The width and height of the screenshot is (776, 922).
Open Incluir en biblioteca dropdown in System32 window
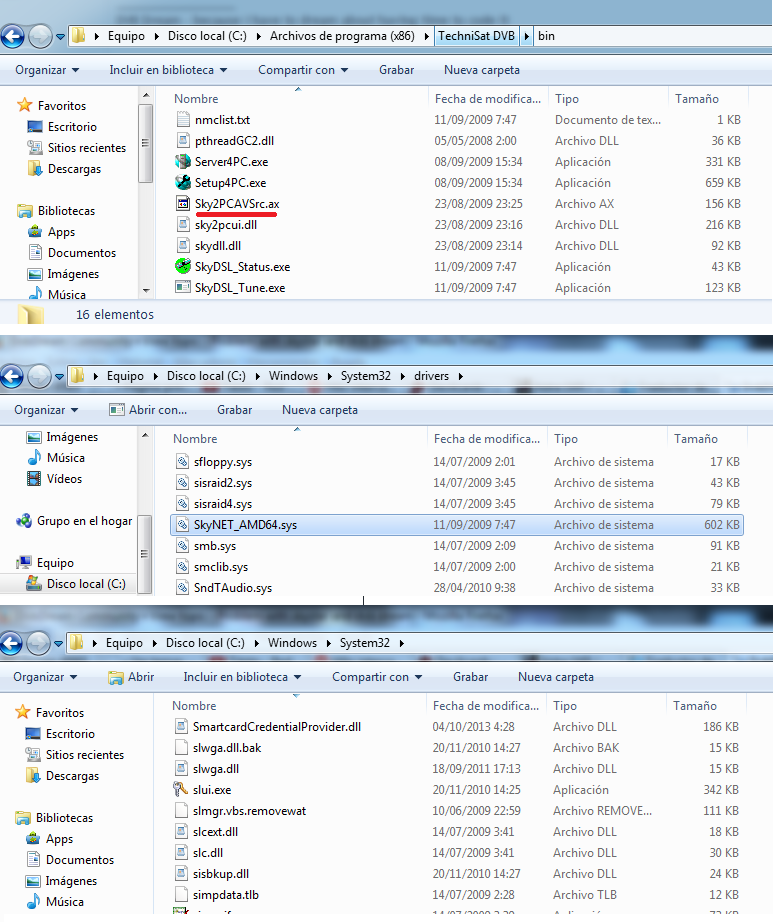[242, 677]
